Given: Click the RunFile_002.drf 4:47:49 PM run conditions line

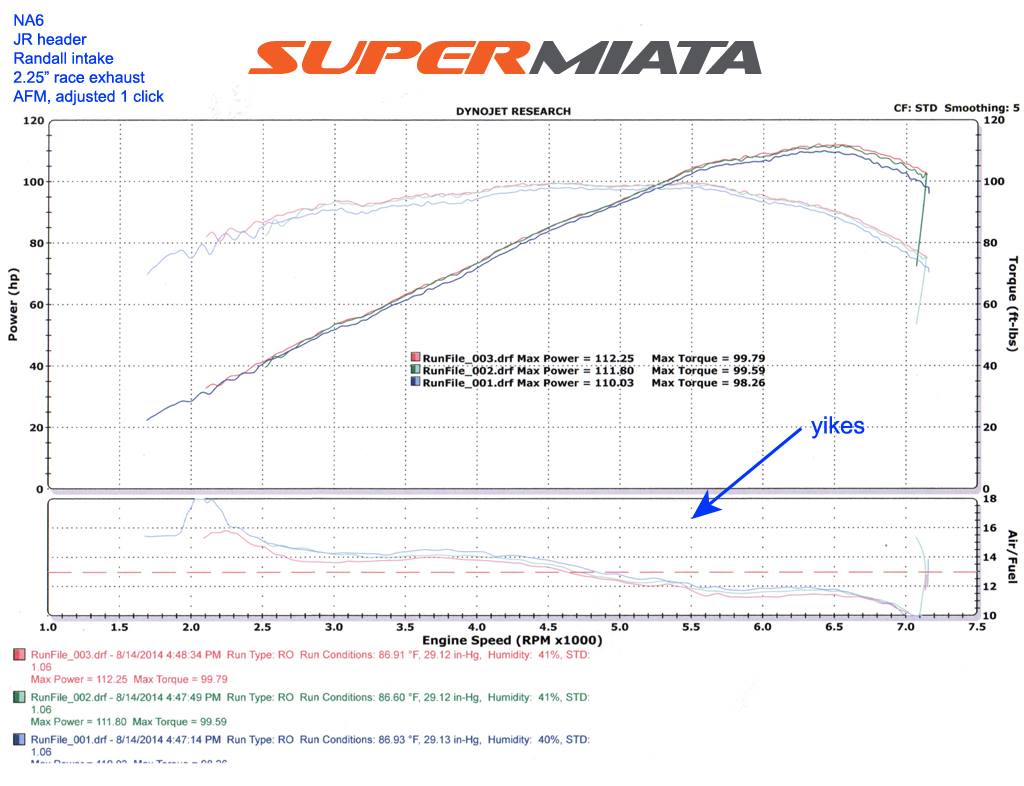Looking at the screenshot, I should [310, 697].
